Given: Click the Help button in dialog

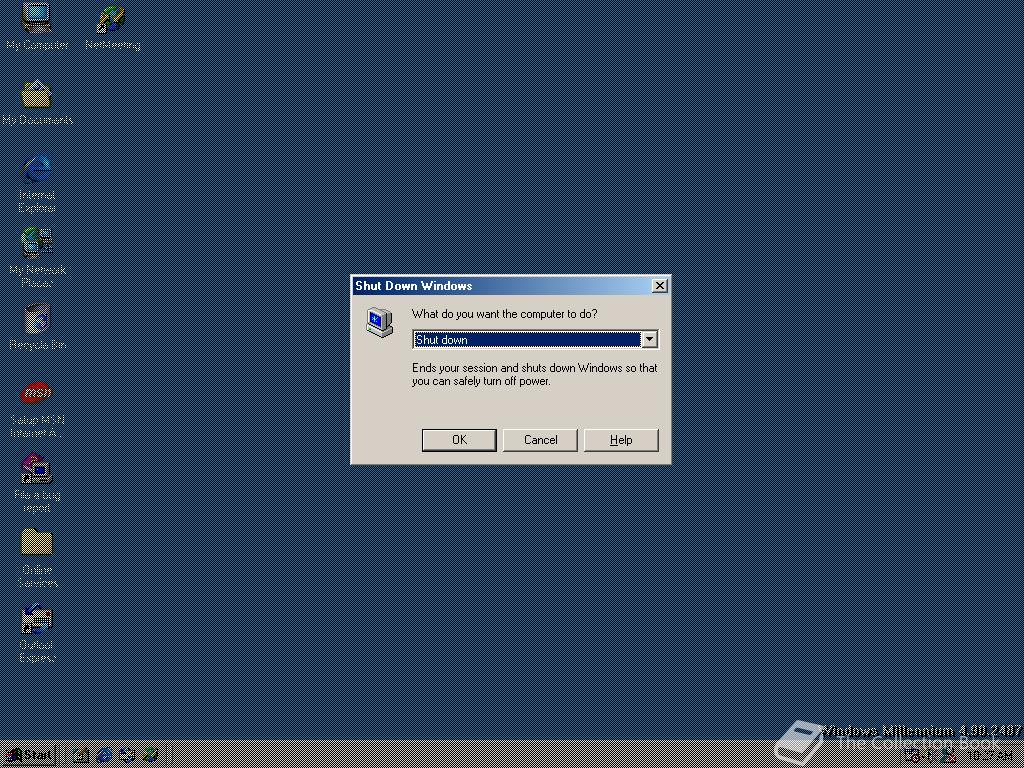Looking at the screenshot, I should click(621, 440).
